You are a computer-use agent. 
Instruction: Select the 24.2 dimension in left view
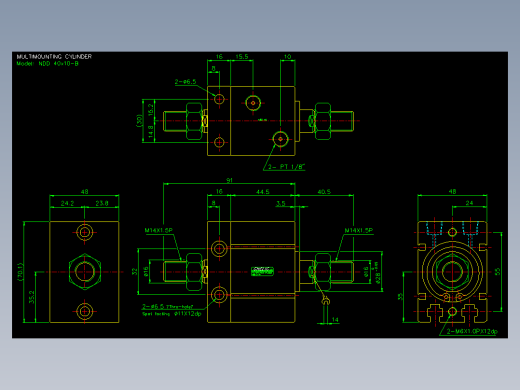(67, 203)
